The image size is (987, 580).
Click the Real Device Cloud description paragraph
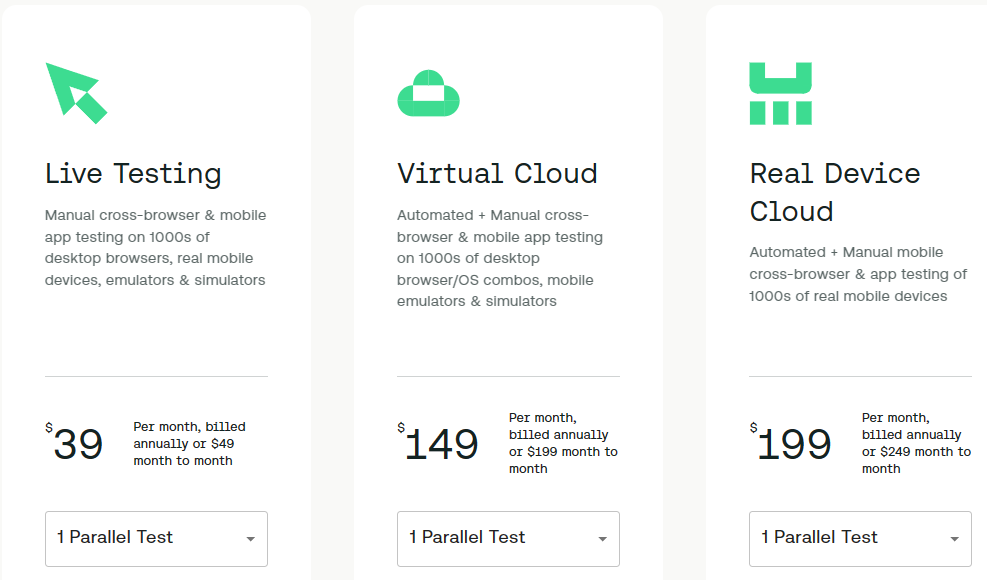coord(858,274)
